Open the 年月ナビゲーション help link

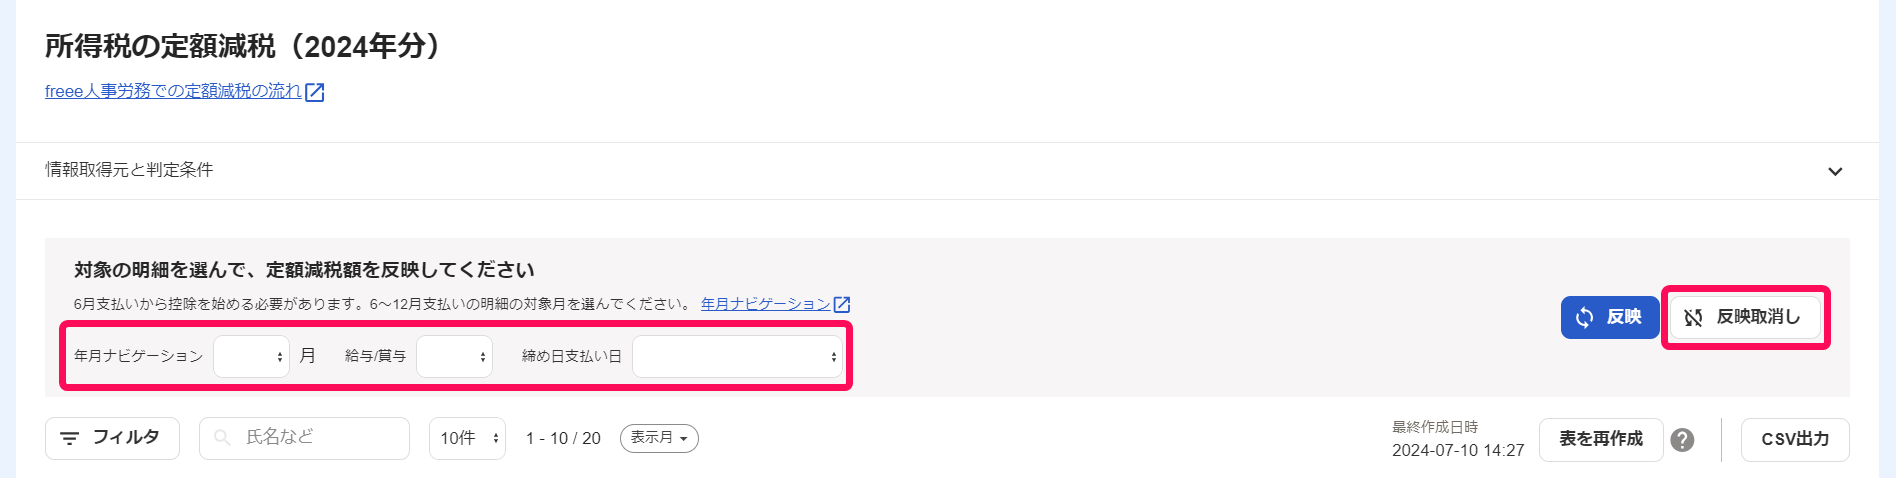click(765, 304)
